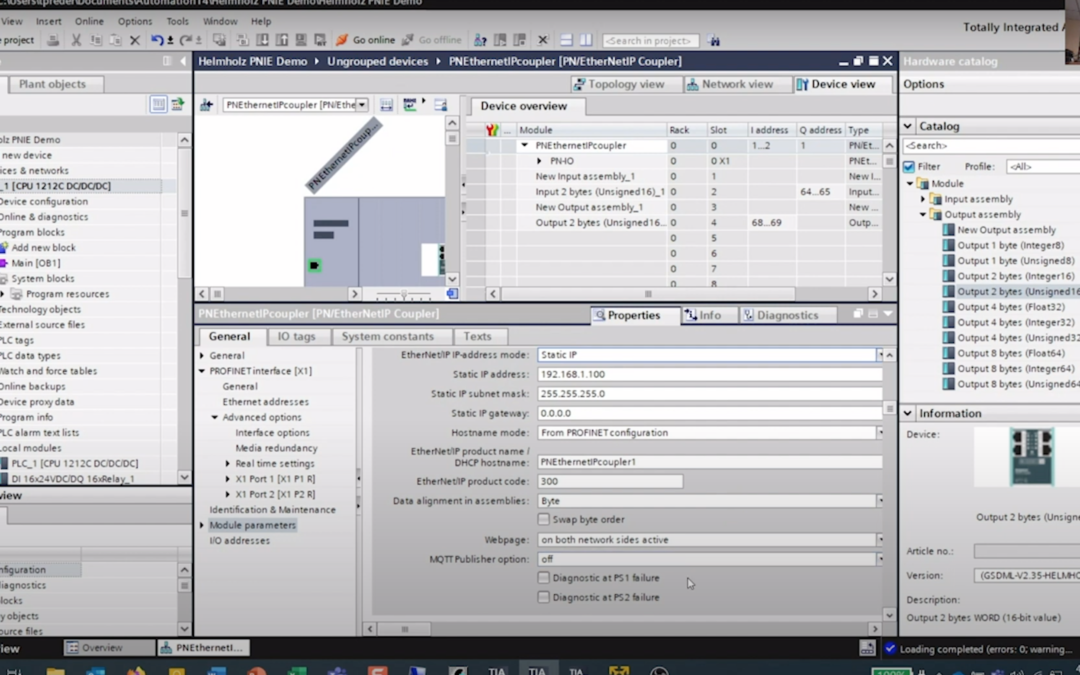Viewport: 1080px width, 675px height.
Task: Click the status bar icon beside loading message
Action: pyautogui.click(x=866, y=648)
